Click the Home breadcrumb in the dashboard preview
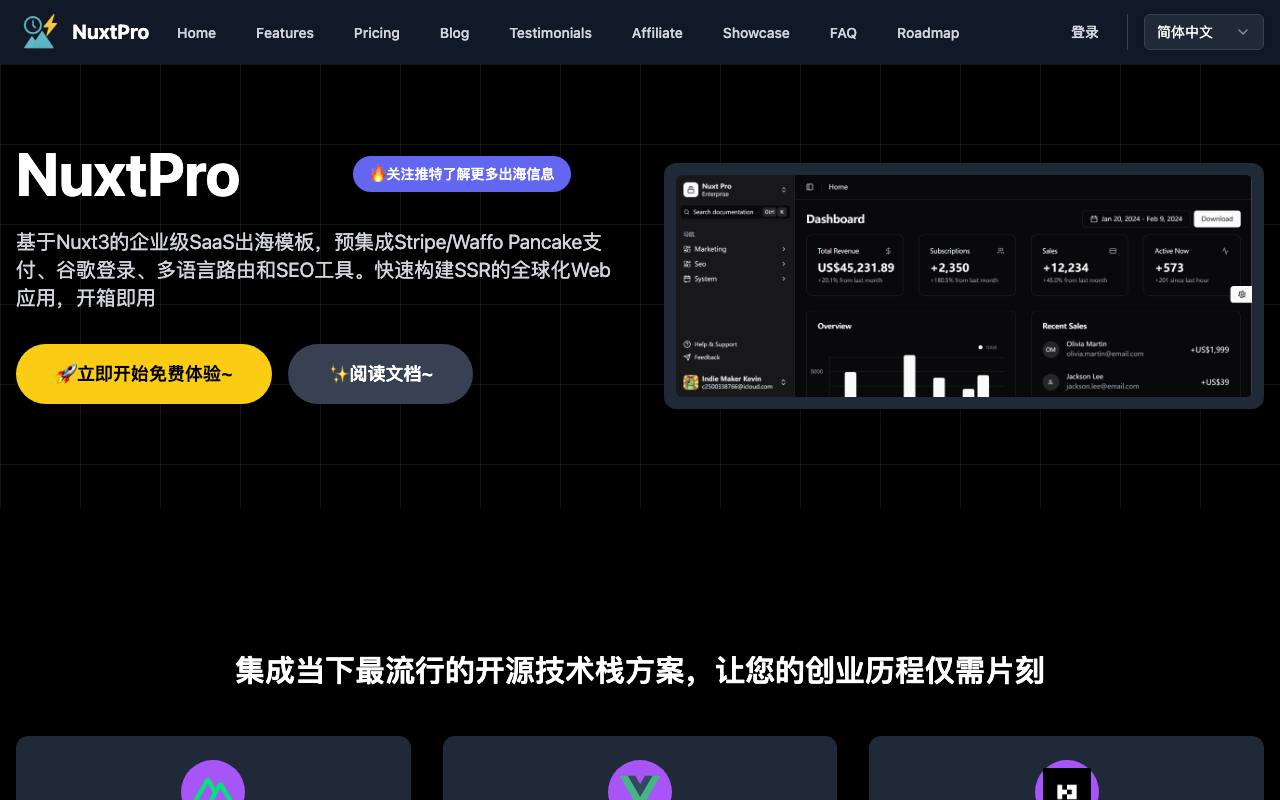 [838, 187]
